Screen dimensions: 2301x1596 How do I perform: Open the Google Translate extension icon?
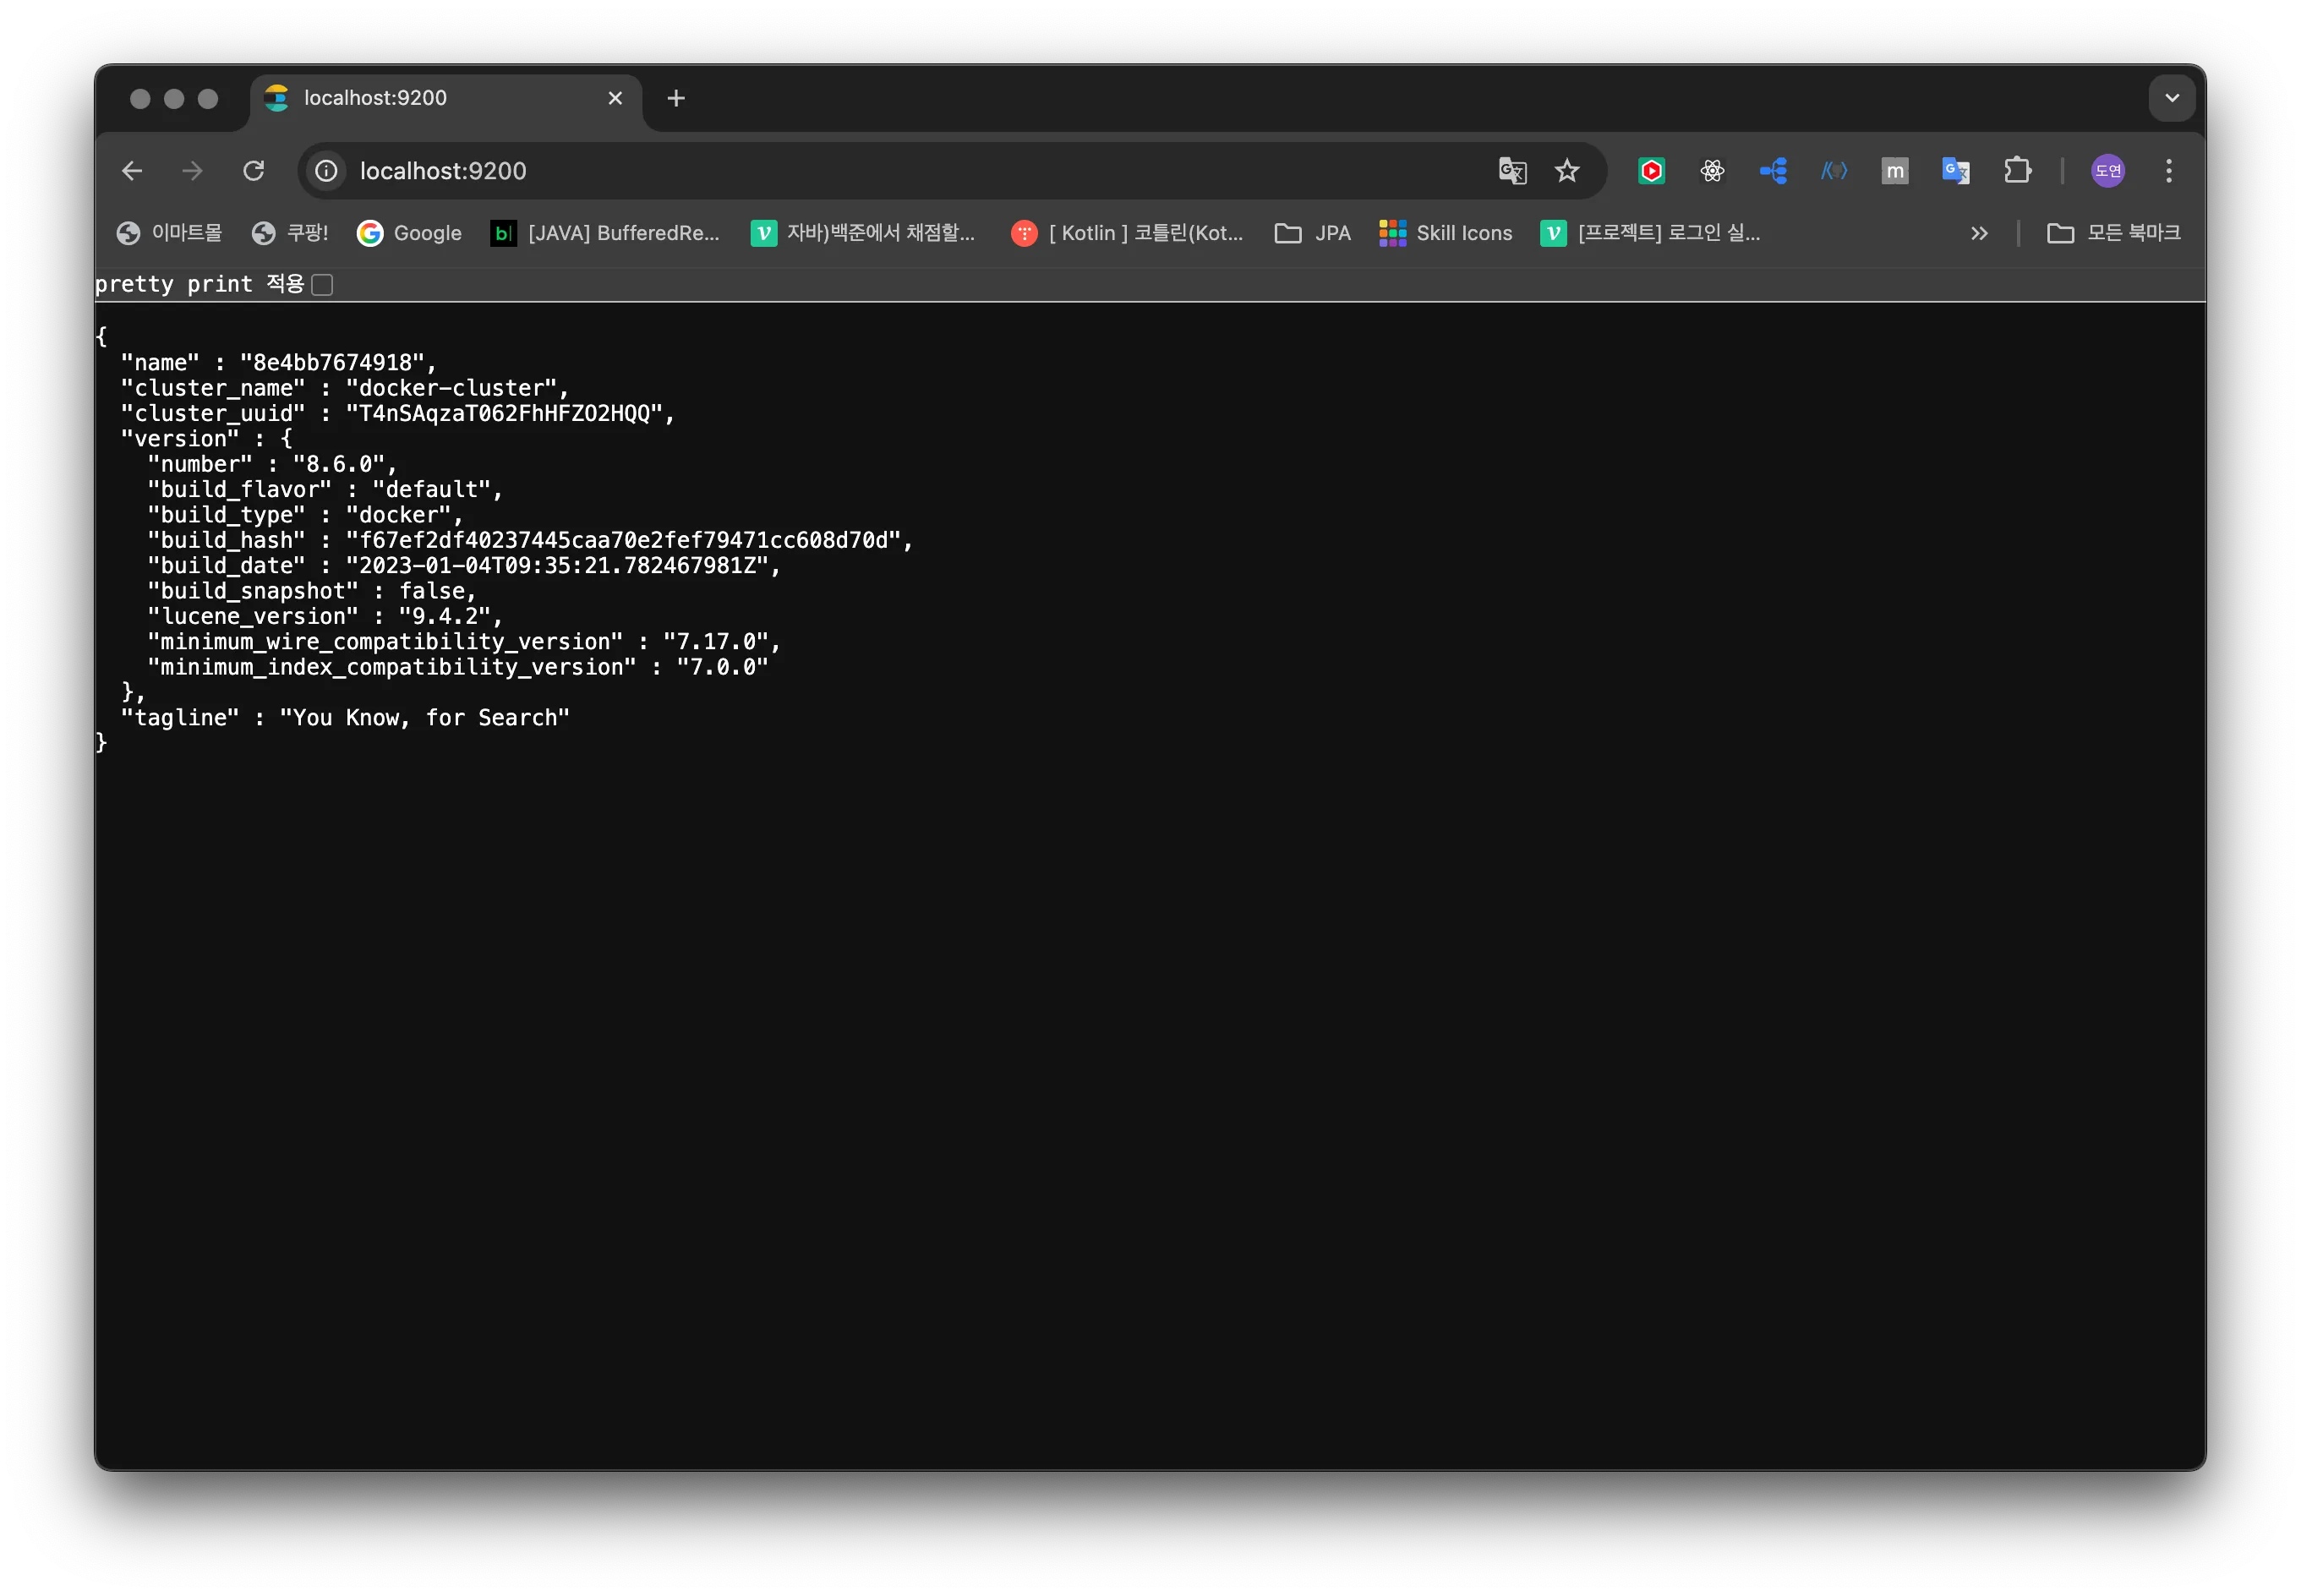1956,171
